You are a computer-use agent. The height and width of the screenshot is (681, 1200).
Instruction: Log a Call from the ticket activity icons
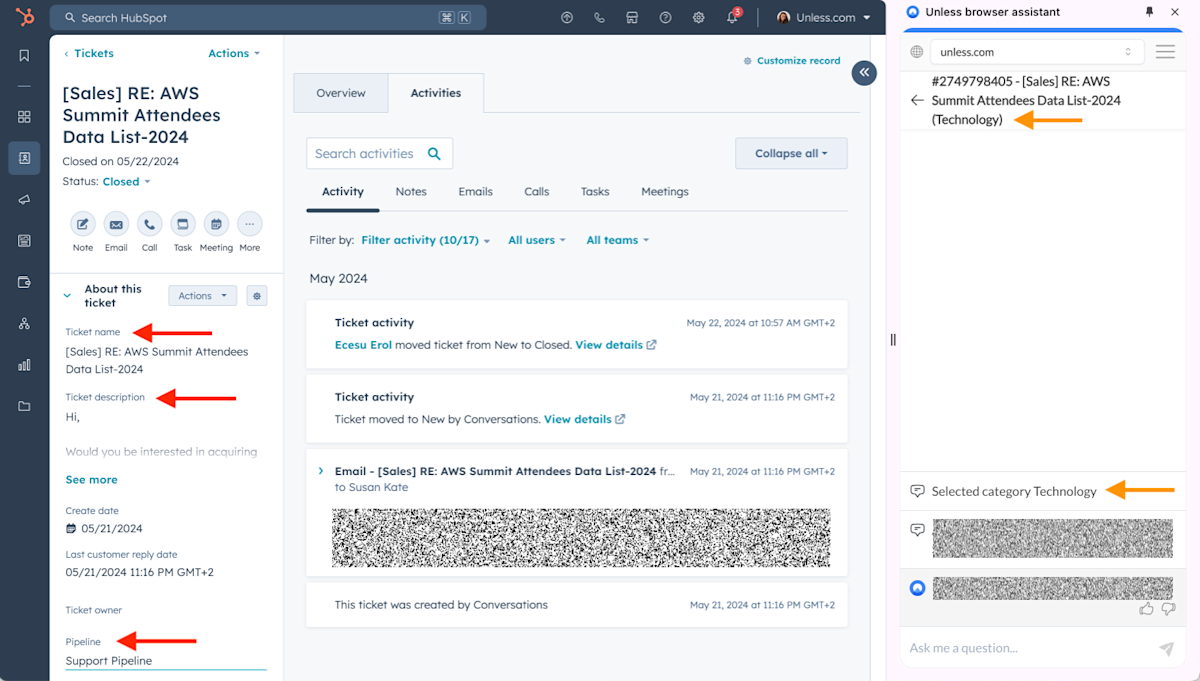pos(149,224)
